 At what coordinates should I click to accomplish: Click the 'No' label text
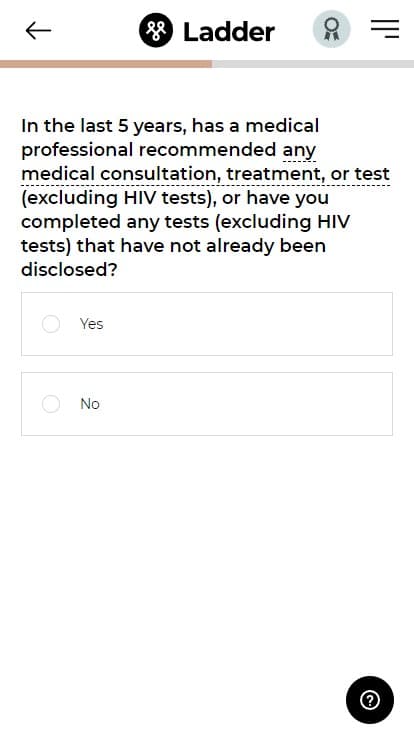pyautogui.click(x=90, y=404)
